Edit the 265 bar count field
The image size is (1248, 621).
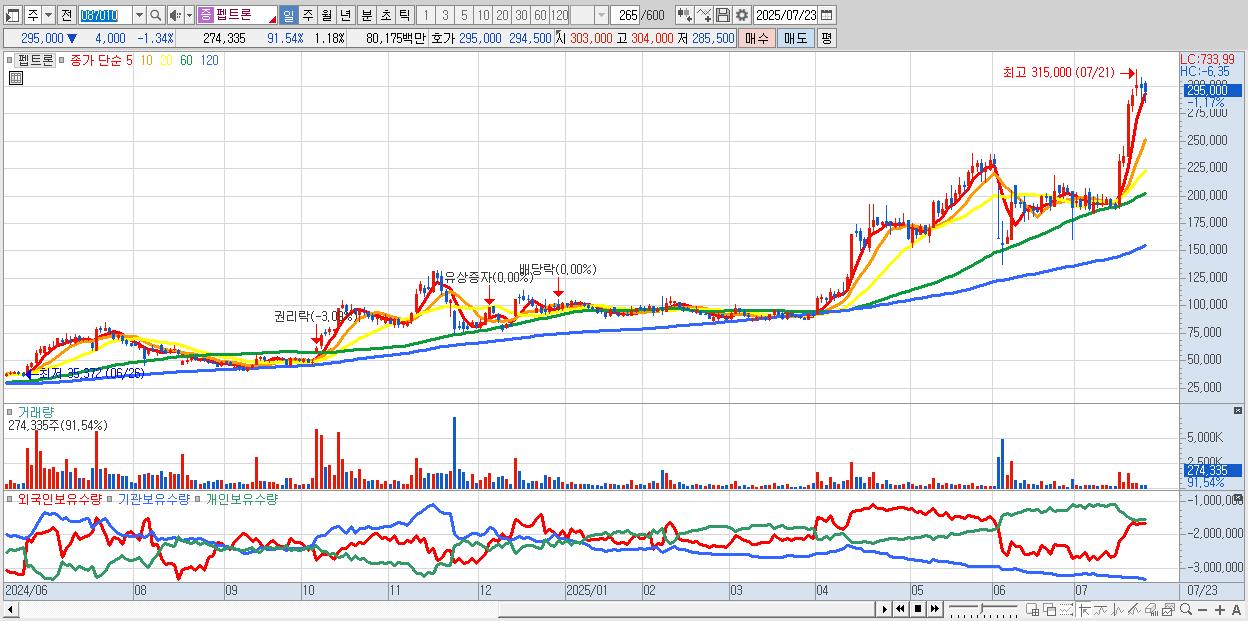(625, 15)
